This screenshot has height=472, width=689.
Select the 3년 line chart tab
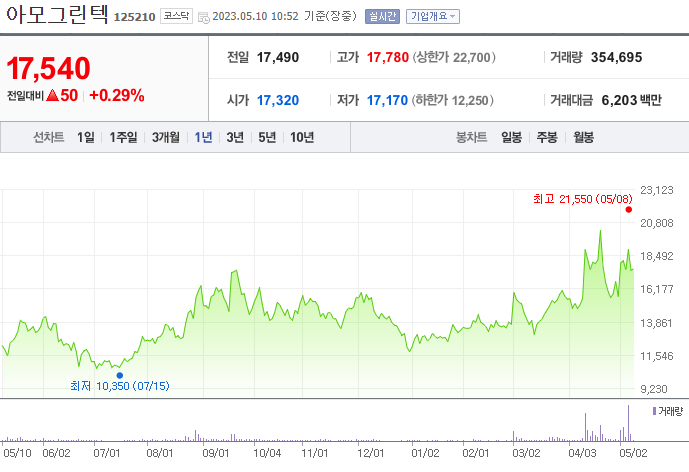point(235,137)
